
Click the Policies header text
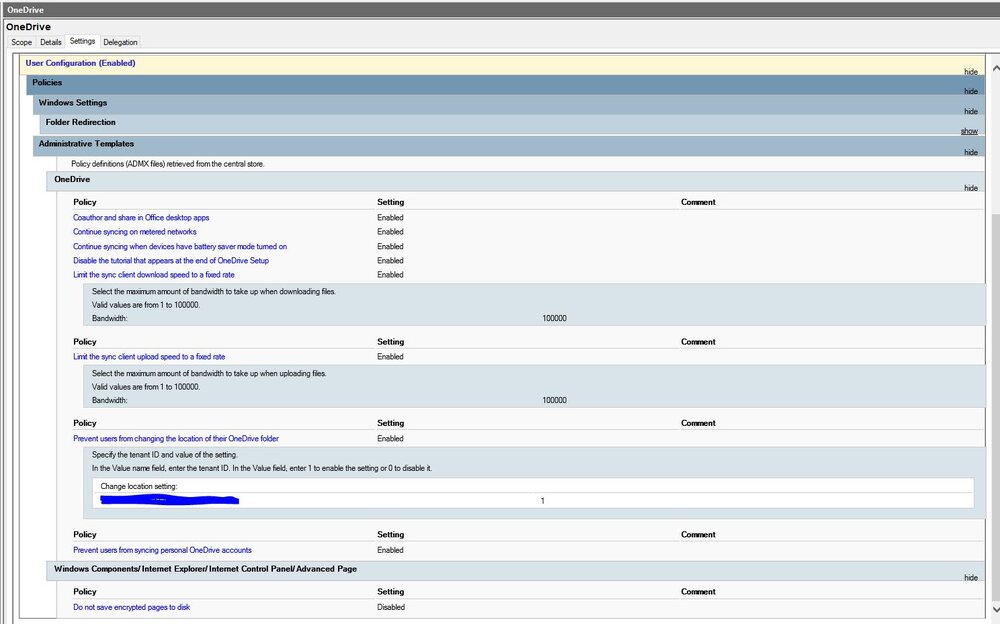(47, 82)
